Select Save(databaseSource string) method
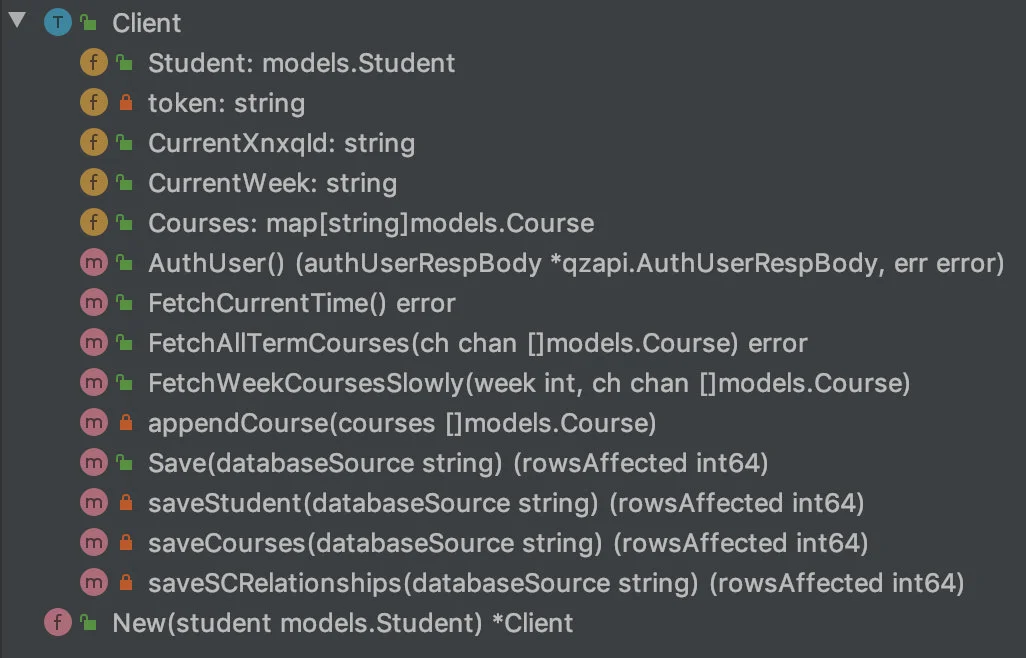 click(x=458, y=463)
